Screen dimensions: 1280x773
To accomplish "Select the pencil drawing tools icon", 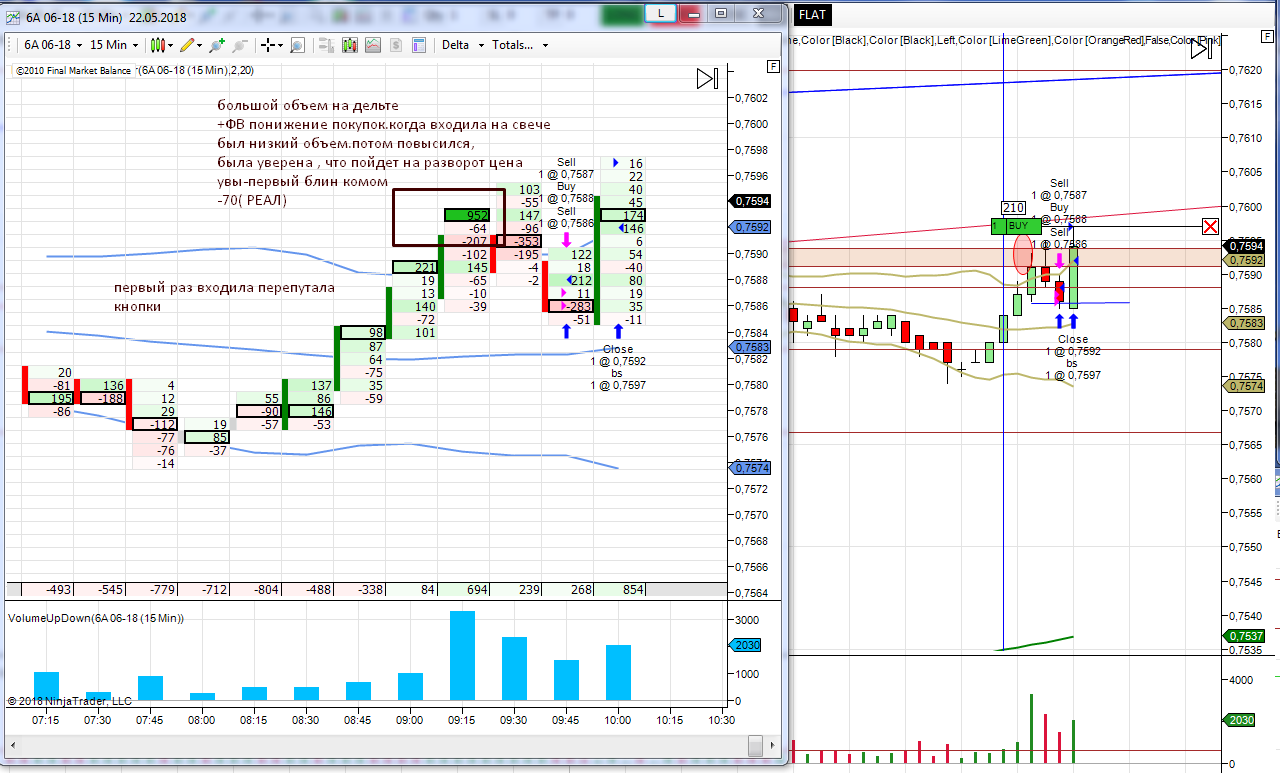I will [x=186, y=45].
